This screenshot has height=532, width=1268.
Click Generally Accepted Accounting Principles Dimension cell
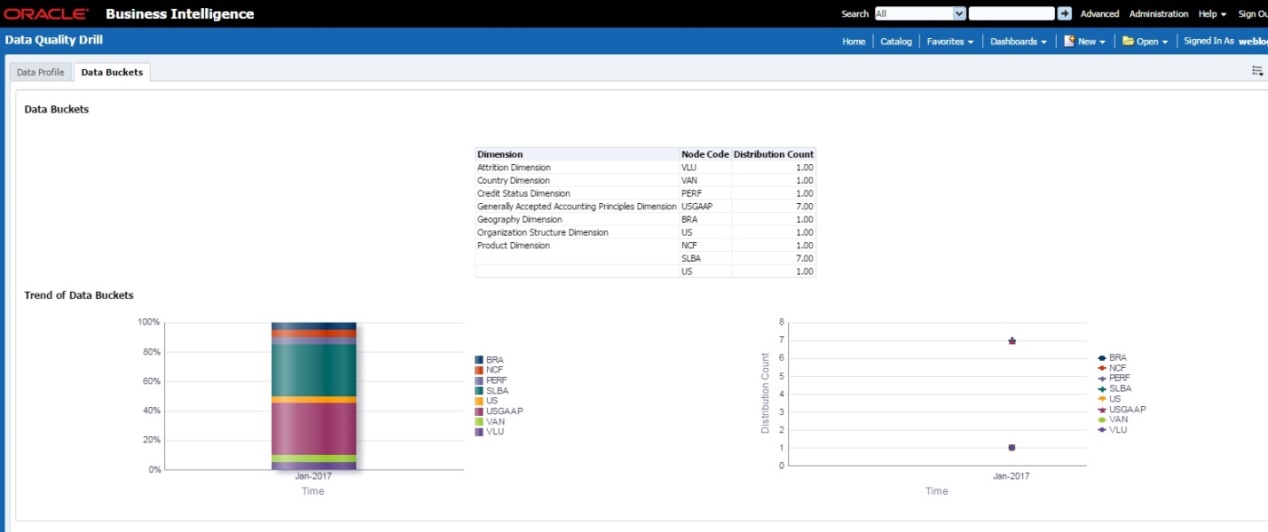pyautogui.click(x=577, y=206)
